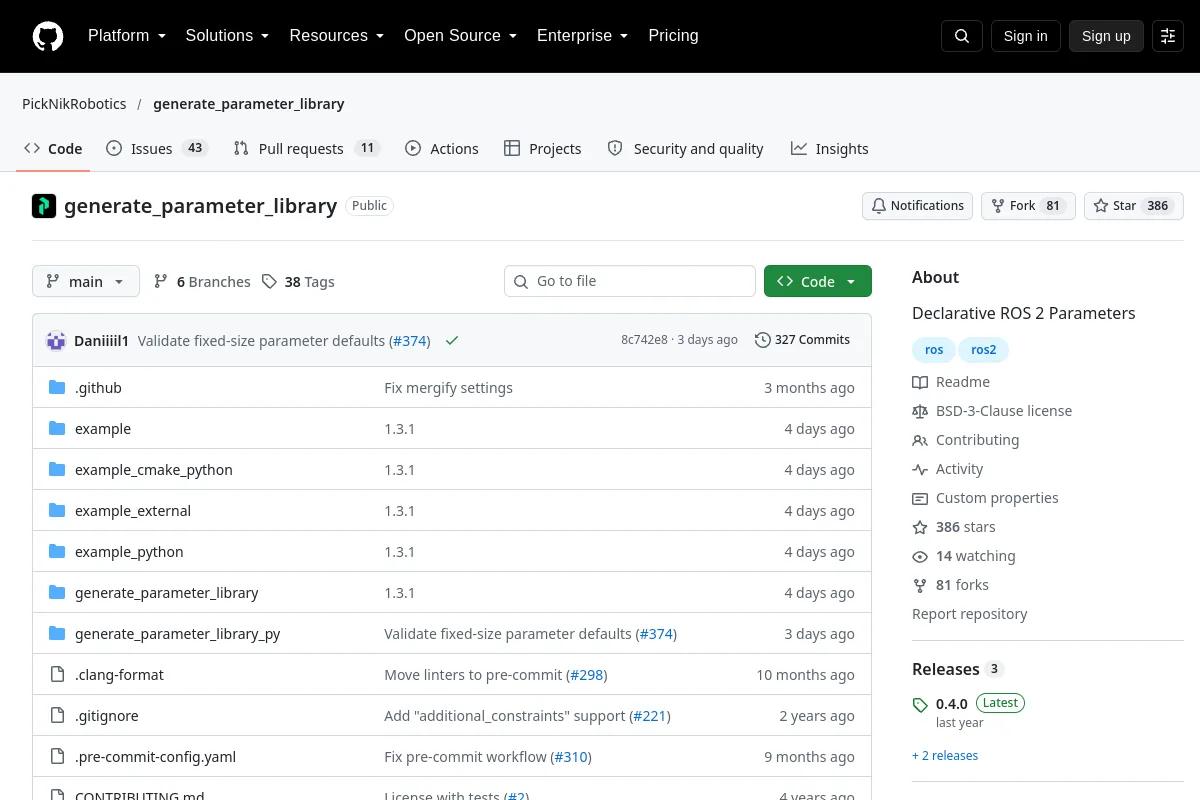Open the Pricing page

[673, 36]
